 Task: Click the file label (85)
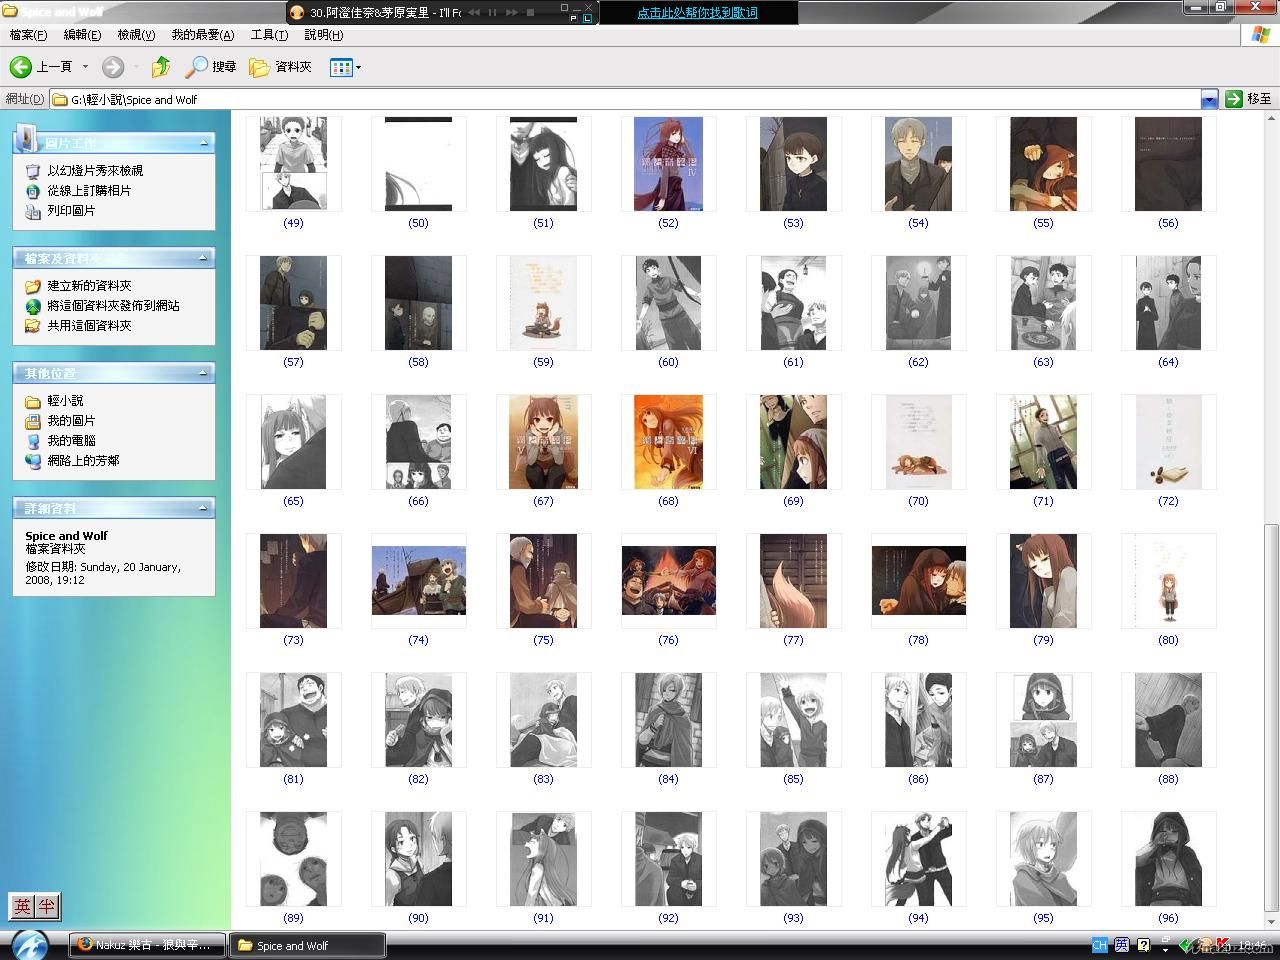click(793, 779)
